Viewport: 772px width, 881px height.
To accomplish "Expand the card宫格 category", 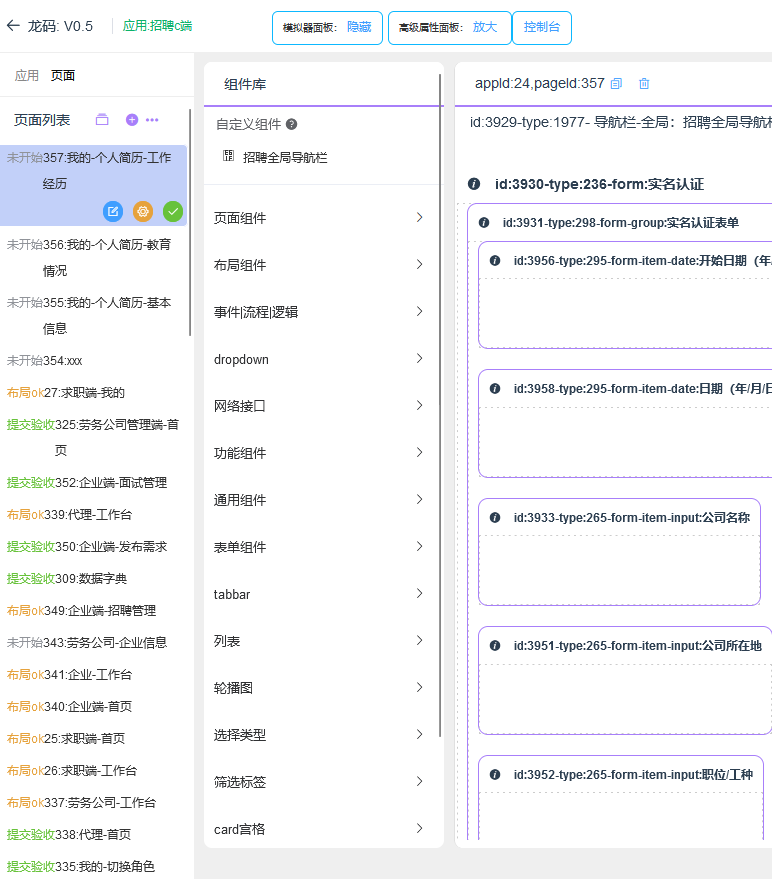I will [x=319, y=829].
